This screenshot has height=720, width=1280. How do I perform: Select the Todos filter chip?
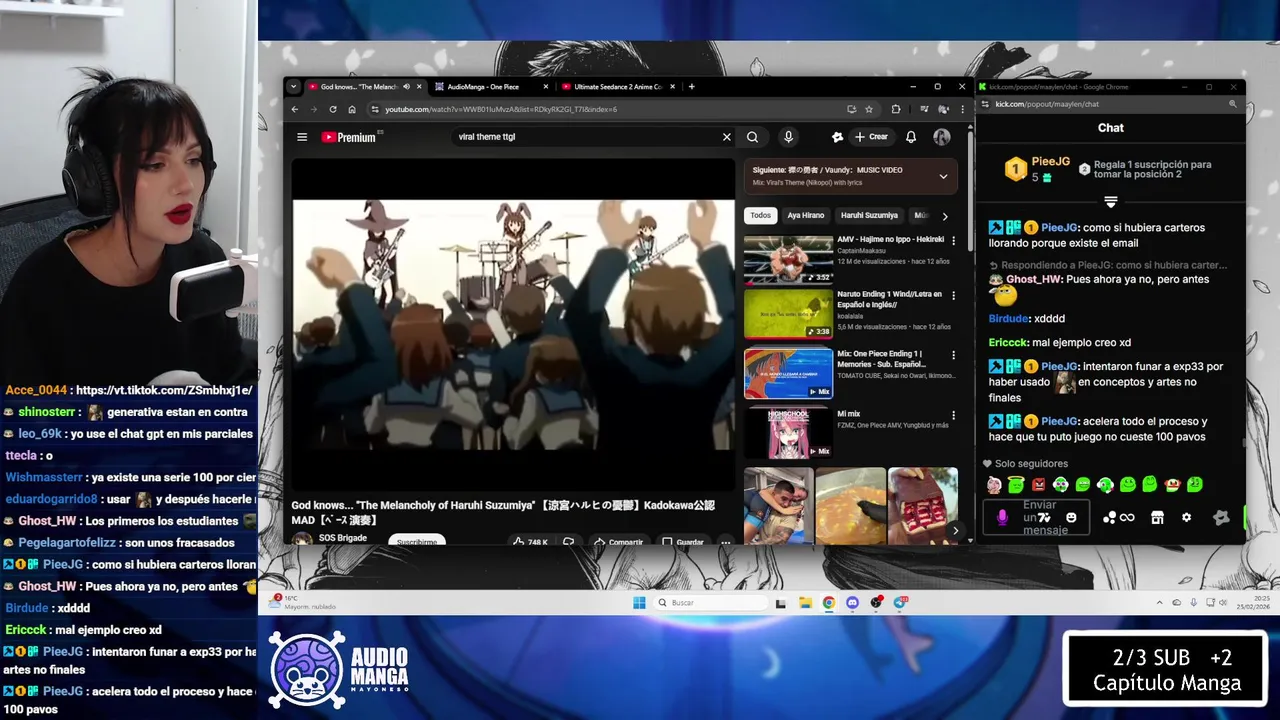point(761,215)
